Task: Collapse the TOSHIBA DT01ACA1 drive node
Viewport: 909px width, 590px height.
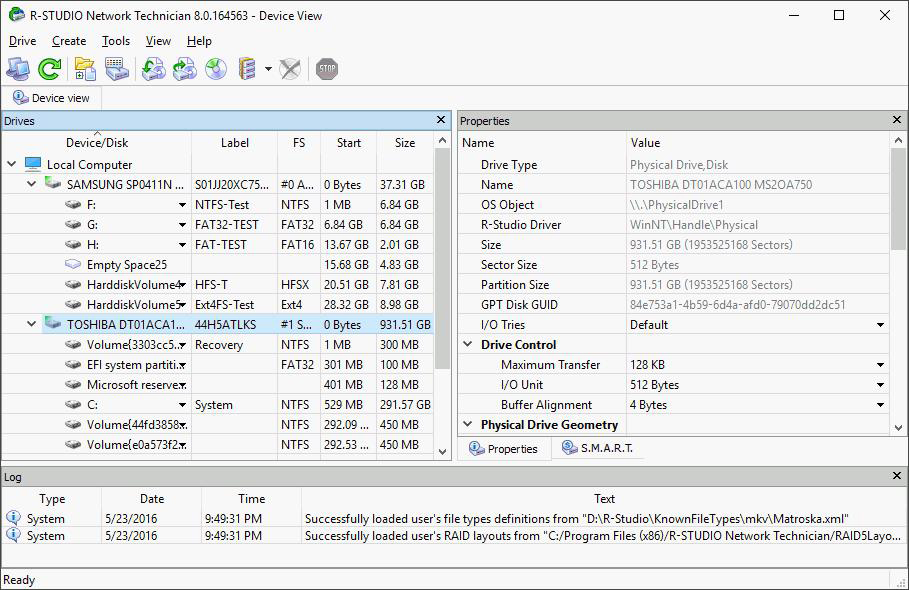Action: (x=32, y=324)
